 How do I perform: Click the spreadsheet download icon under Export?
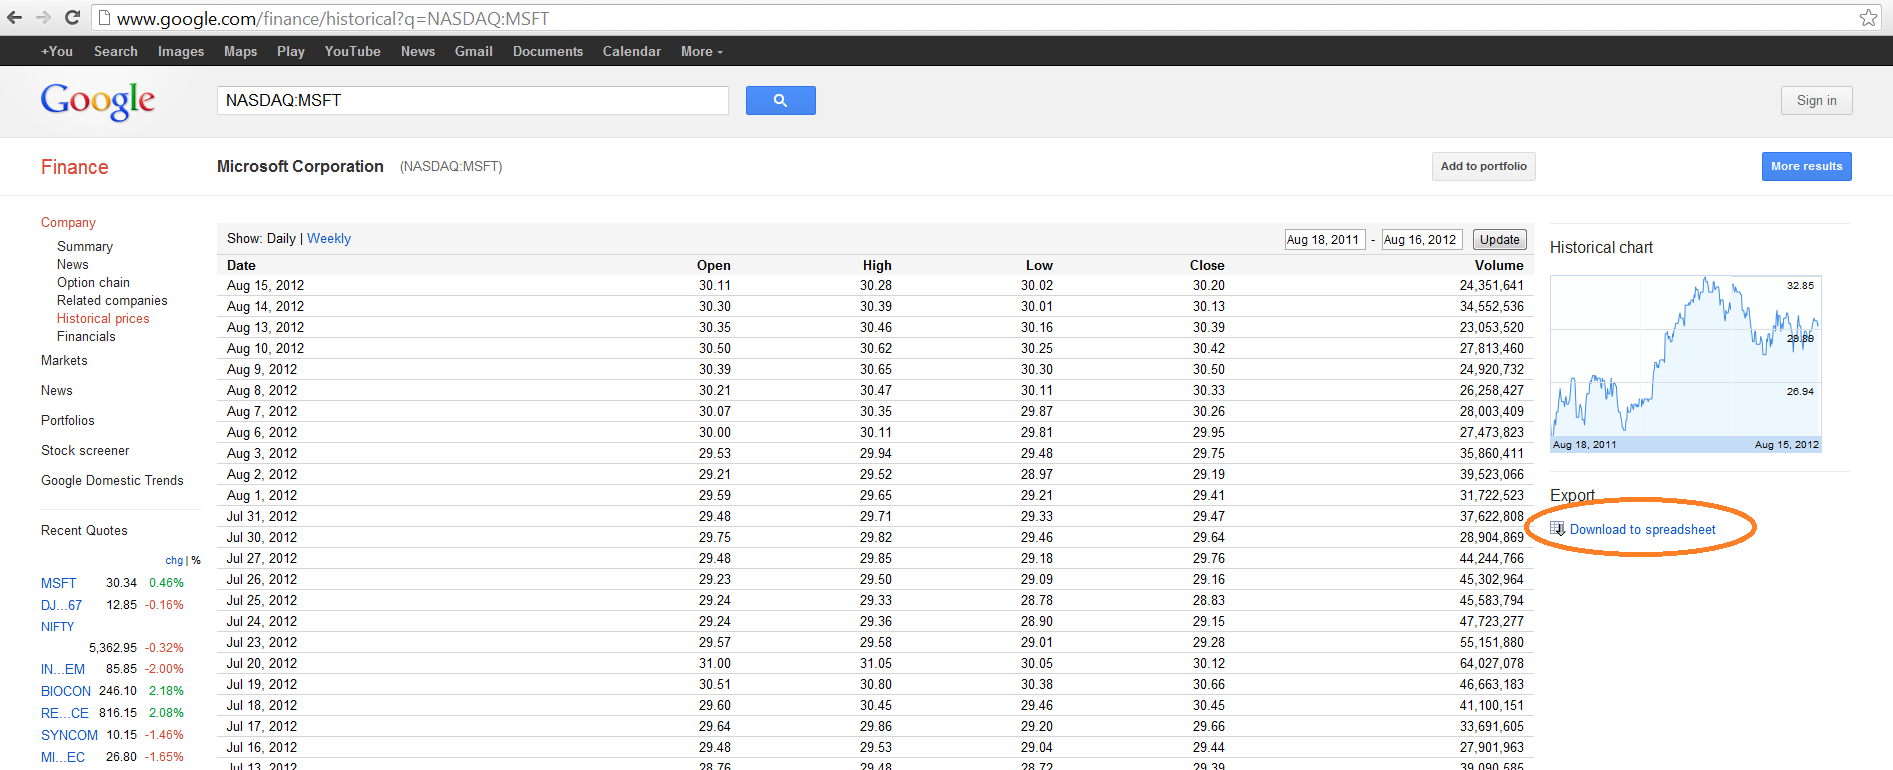pyautogui.click(x=1557, y=529)
